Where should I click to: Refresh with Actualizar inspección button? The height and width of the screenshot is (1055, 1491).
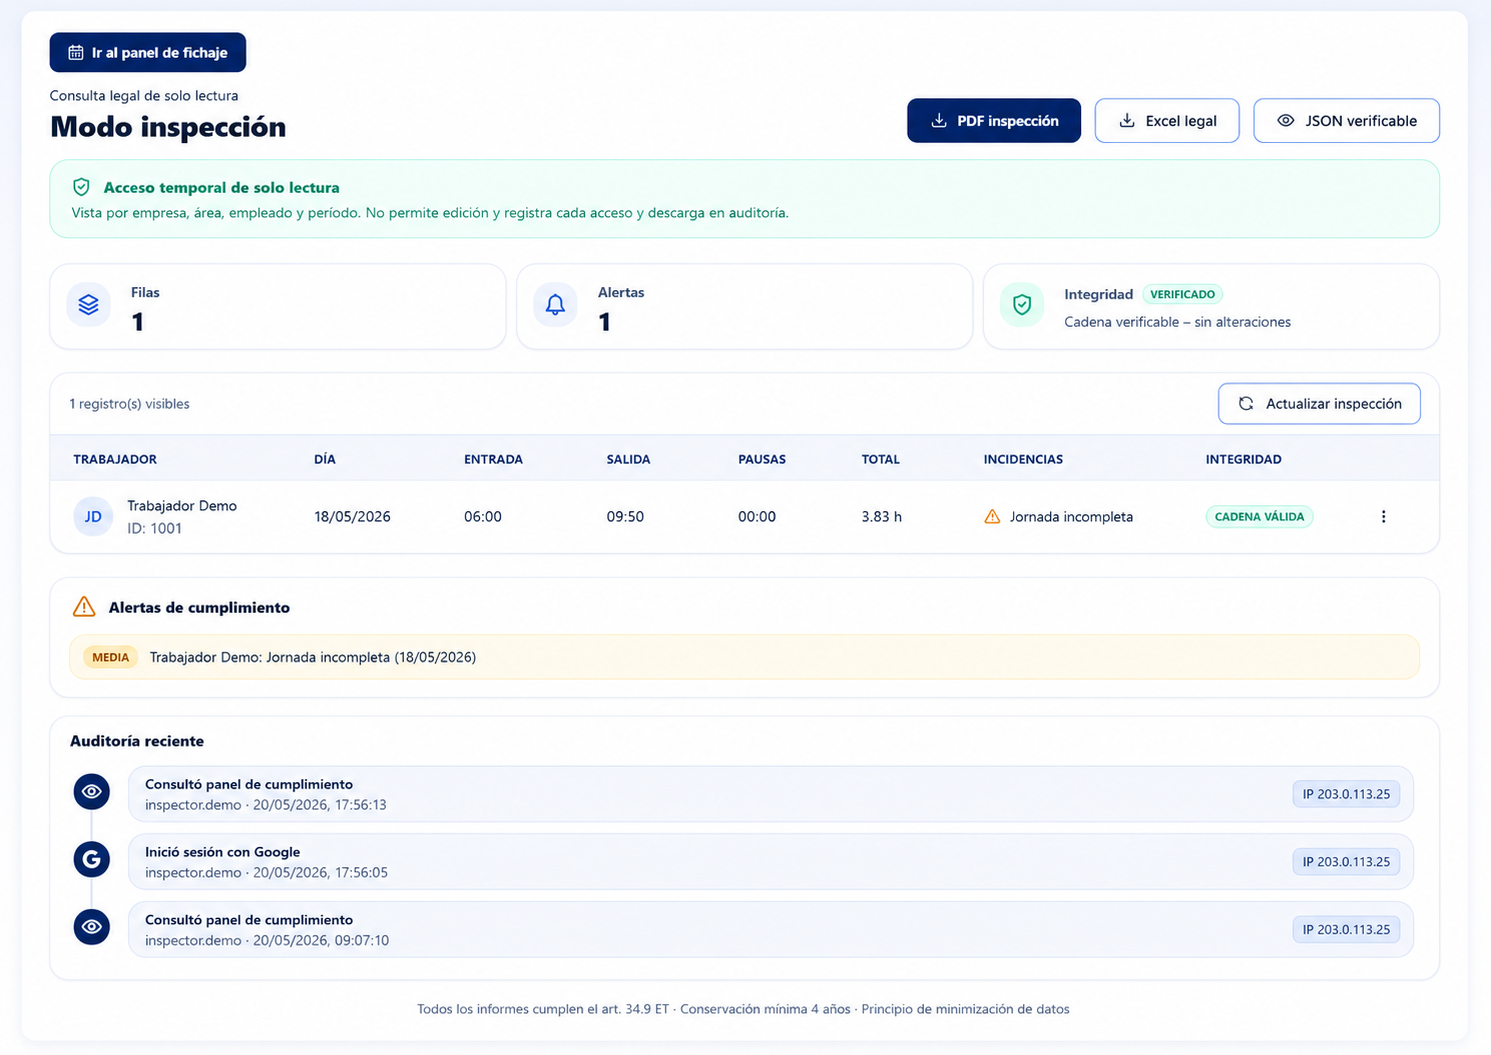point(1319,404)
